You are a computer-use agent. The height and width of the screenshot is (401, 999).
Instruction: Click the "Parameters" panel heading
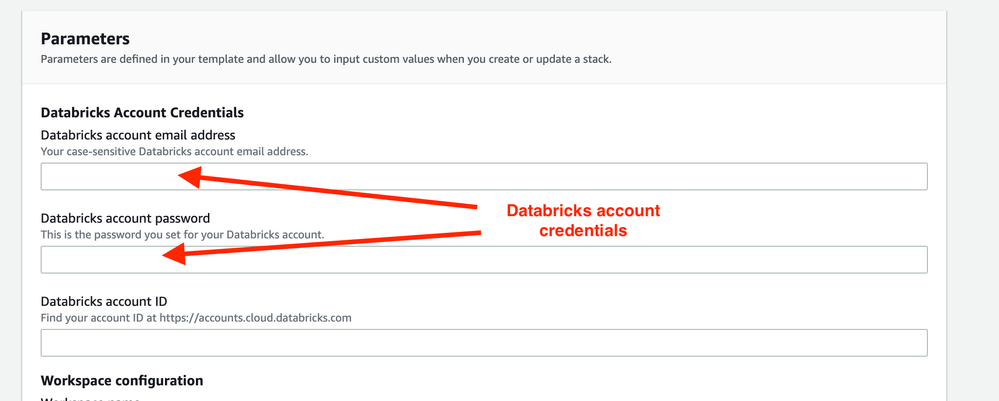(85, 39)
